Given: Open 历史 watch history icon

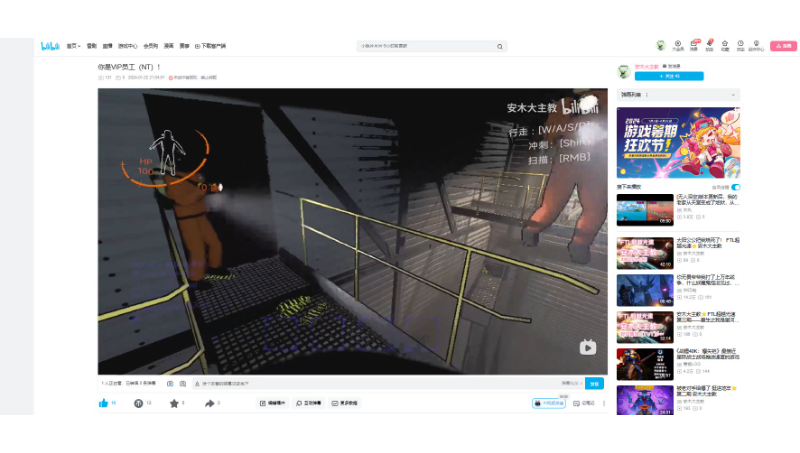Looking at the screenshot, I should (740, 45).
